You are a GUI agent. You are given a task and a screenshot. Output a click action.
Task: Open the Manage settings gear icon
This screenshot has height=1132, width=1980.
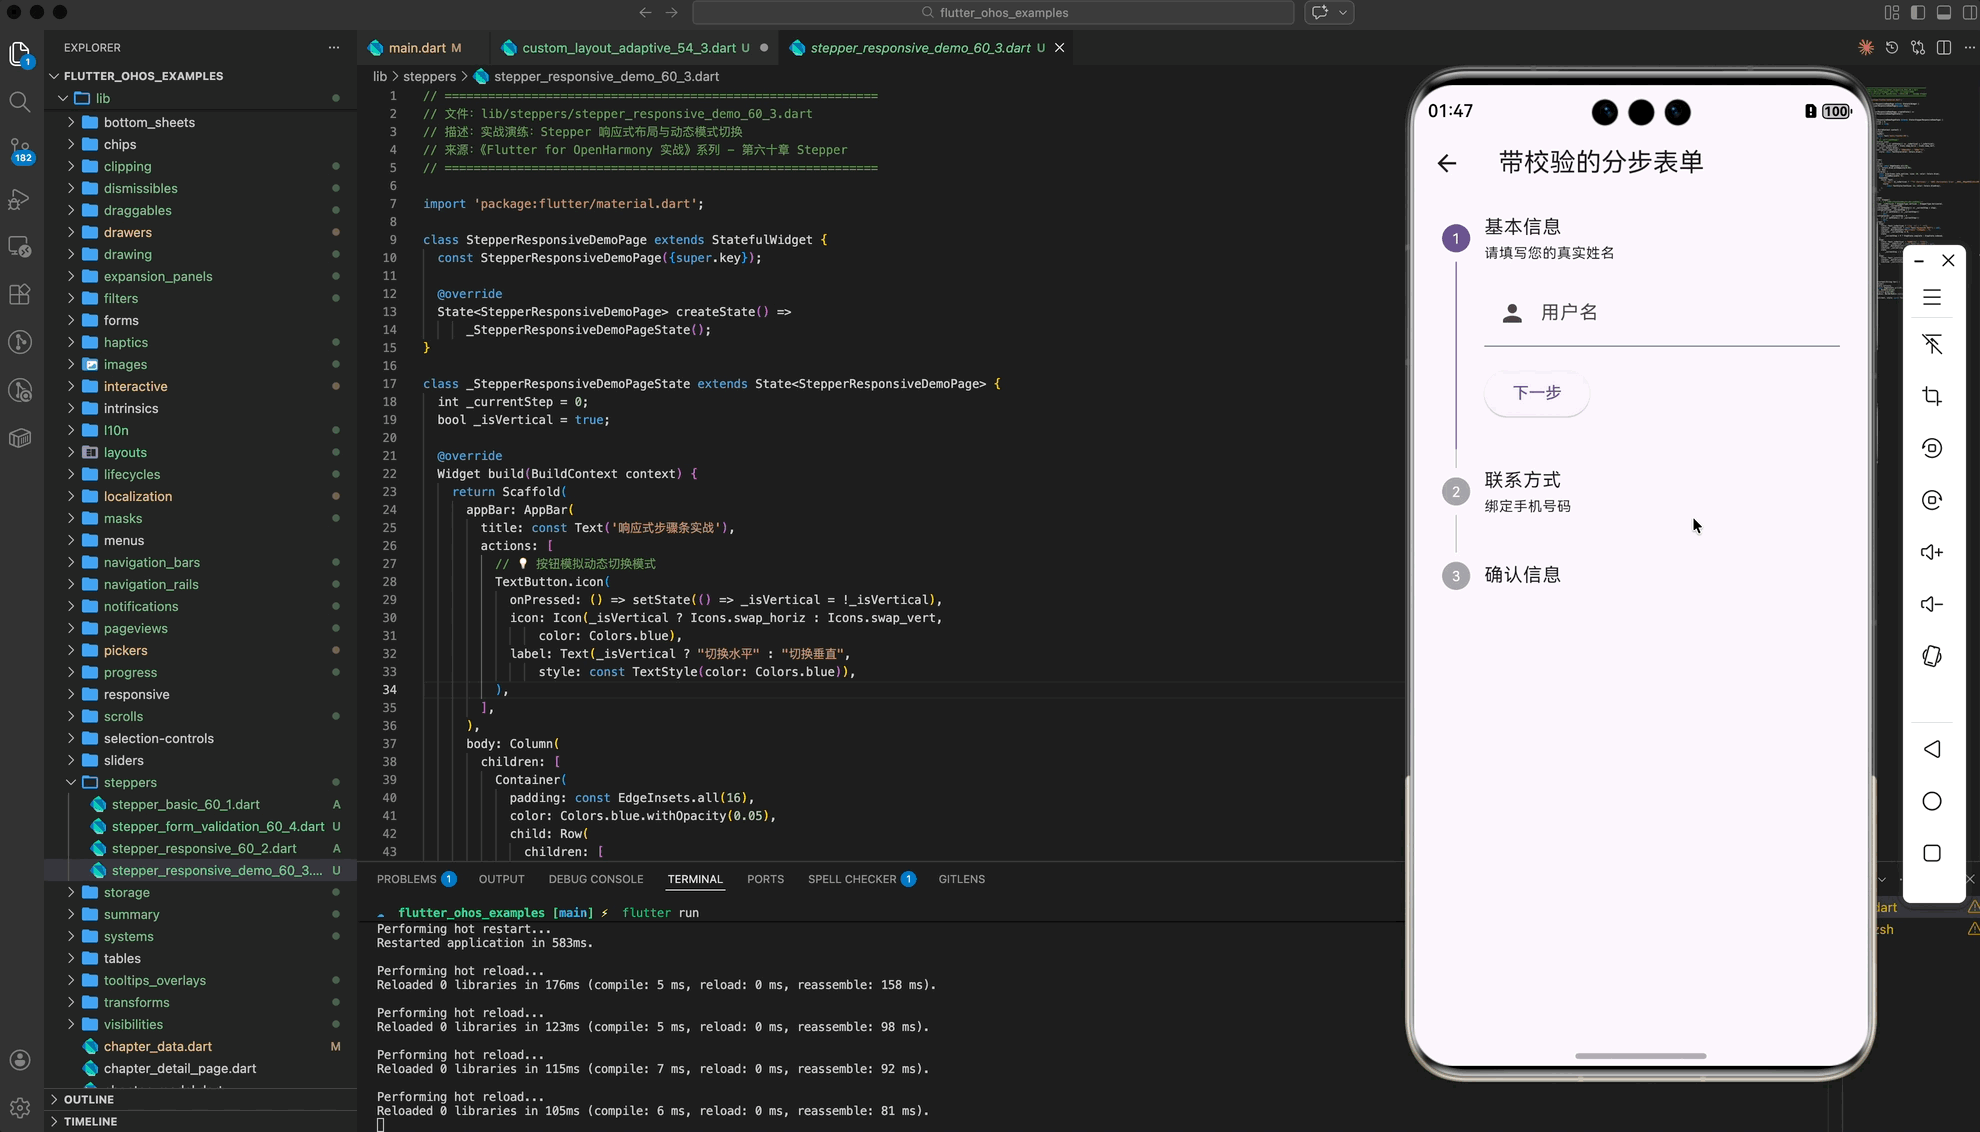(20, 1108)
